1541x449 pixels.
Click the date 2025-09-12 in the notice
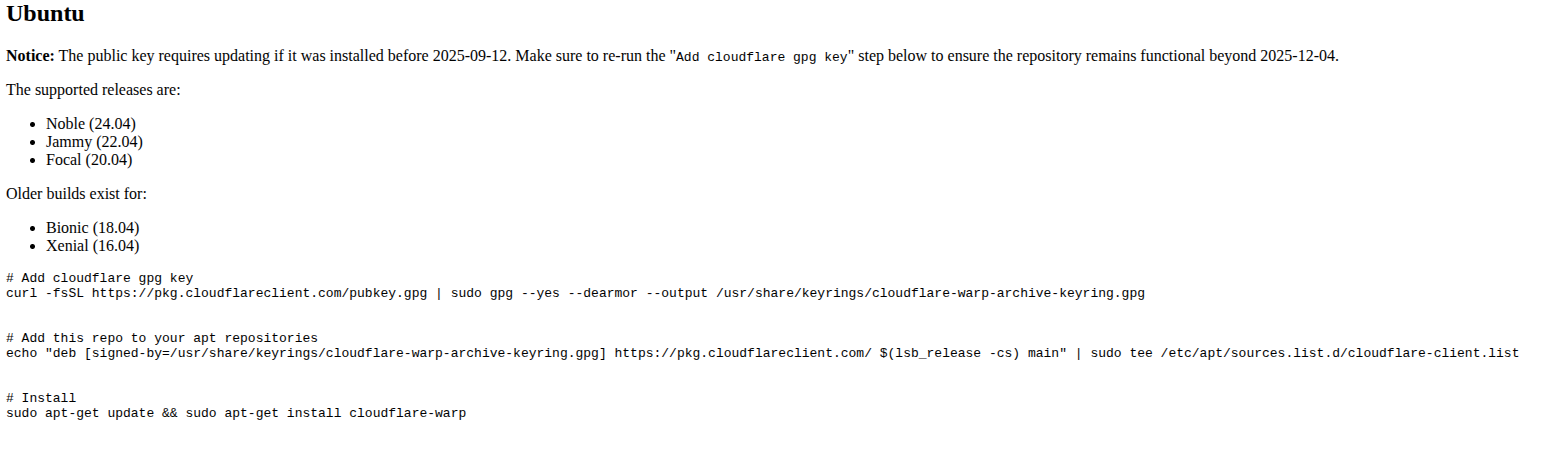tap(470, 56)
